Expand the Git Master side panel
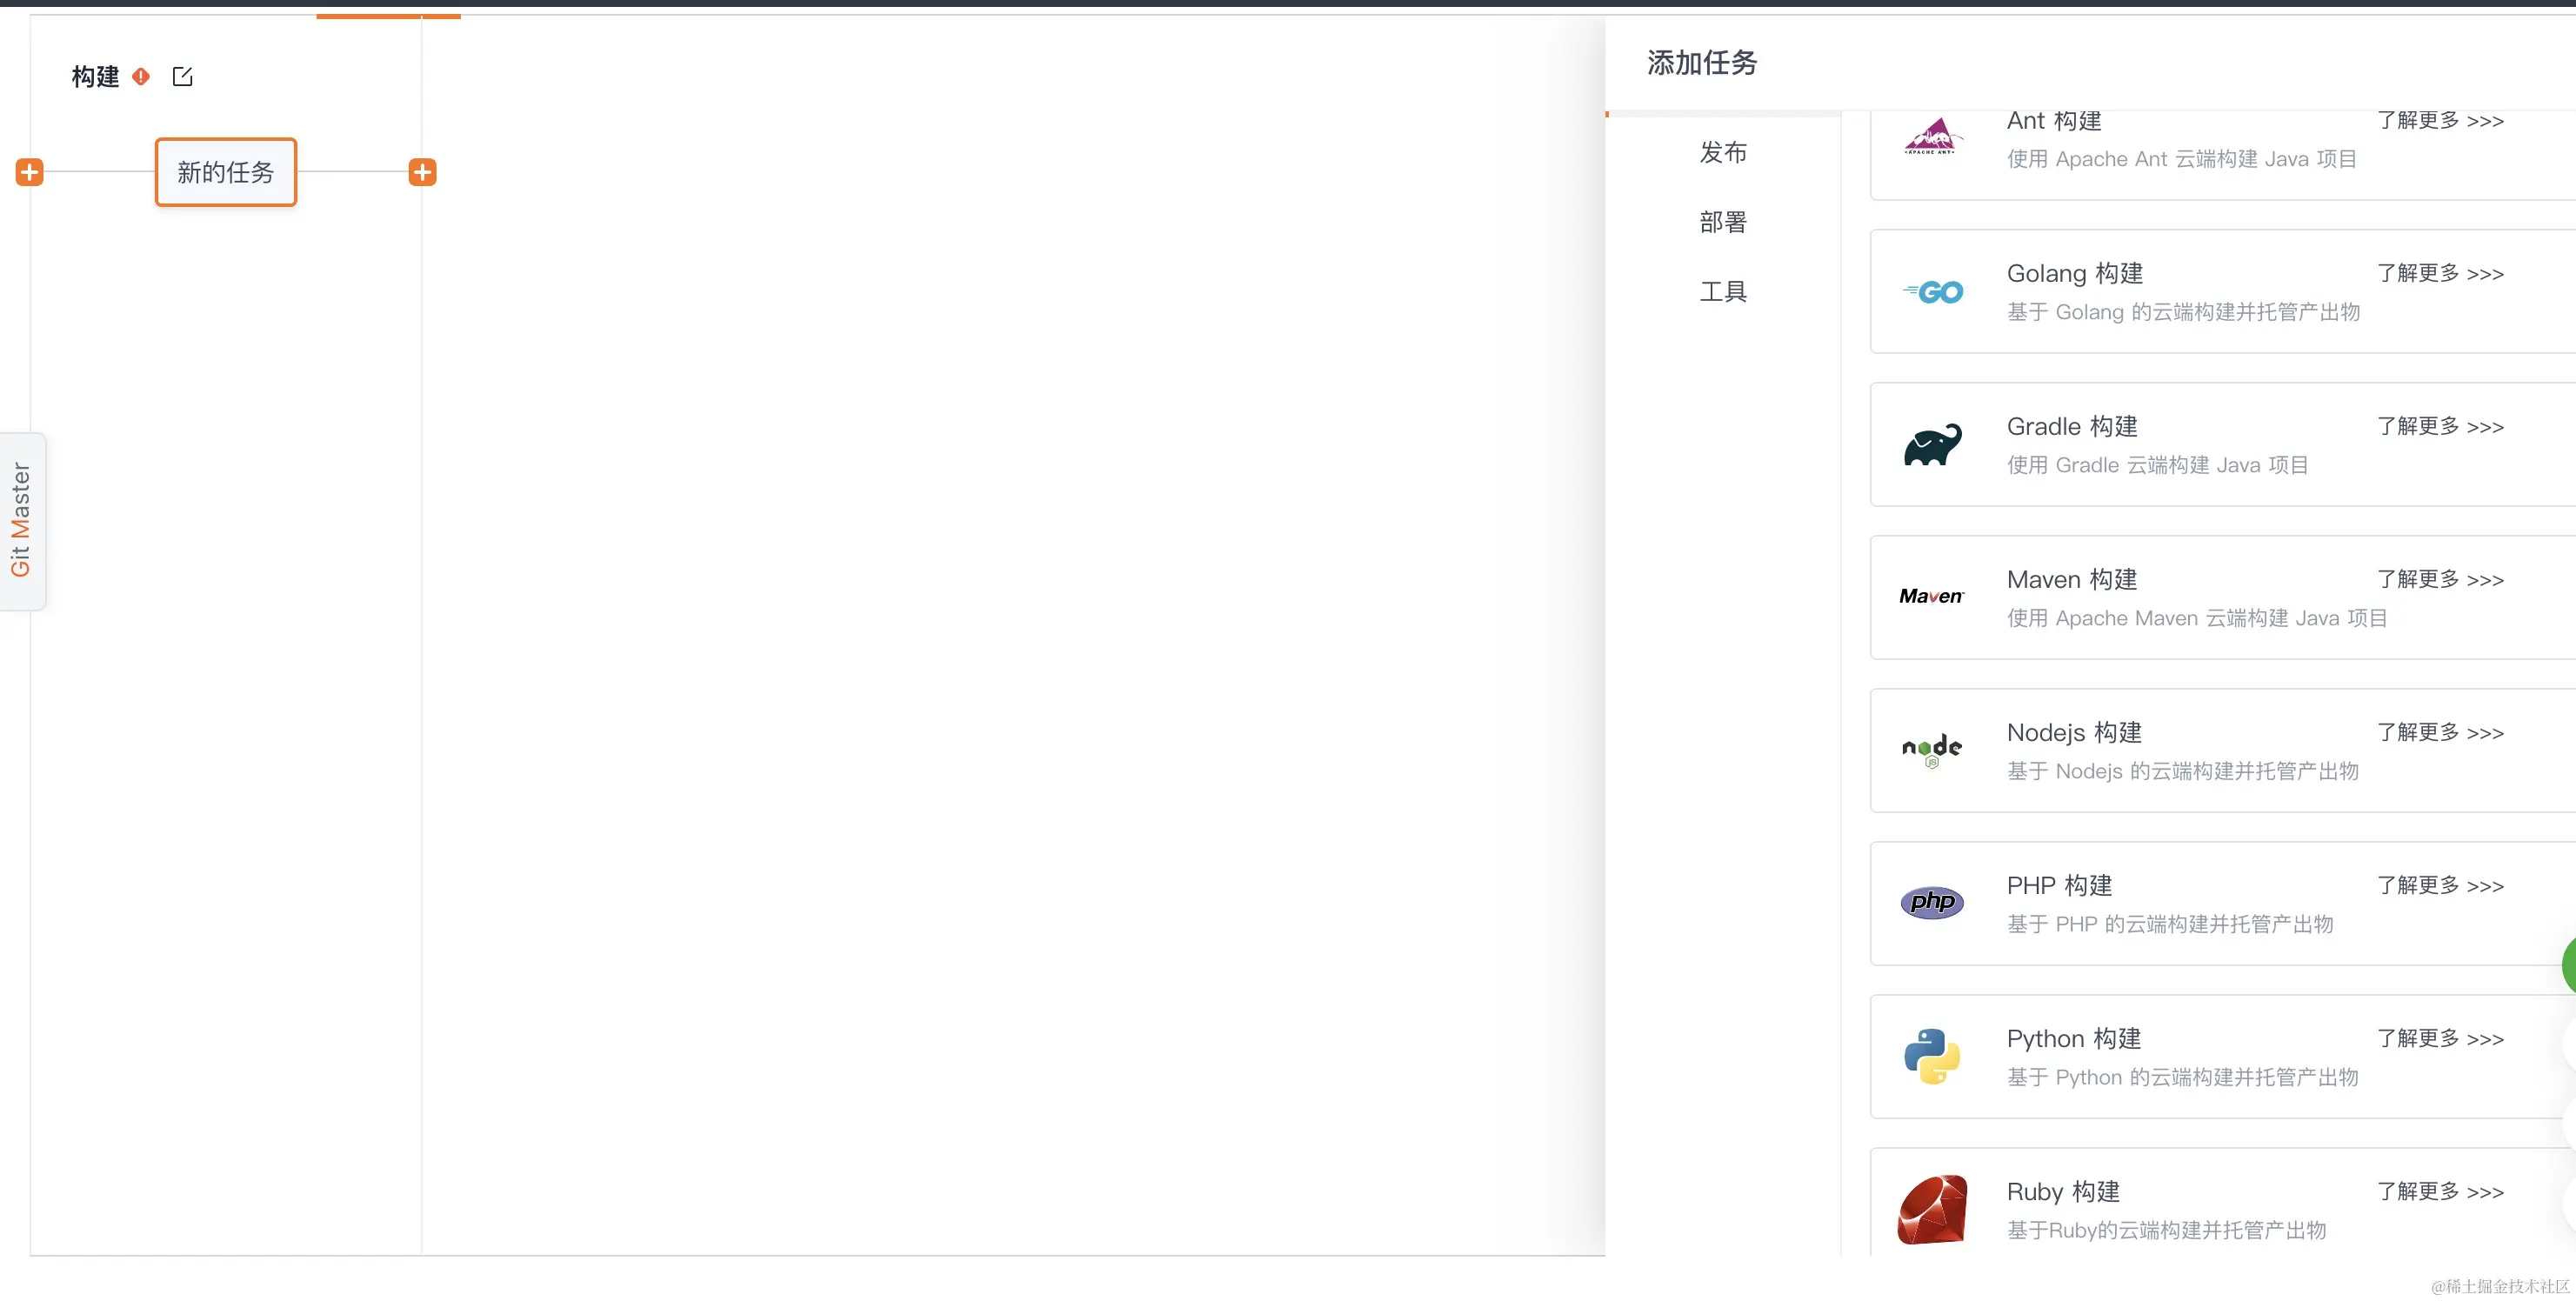This screenshot has height=1301, width=2576. pyautogui.click(x=22, y=520)
